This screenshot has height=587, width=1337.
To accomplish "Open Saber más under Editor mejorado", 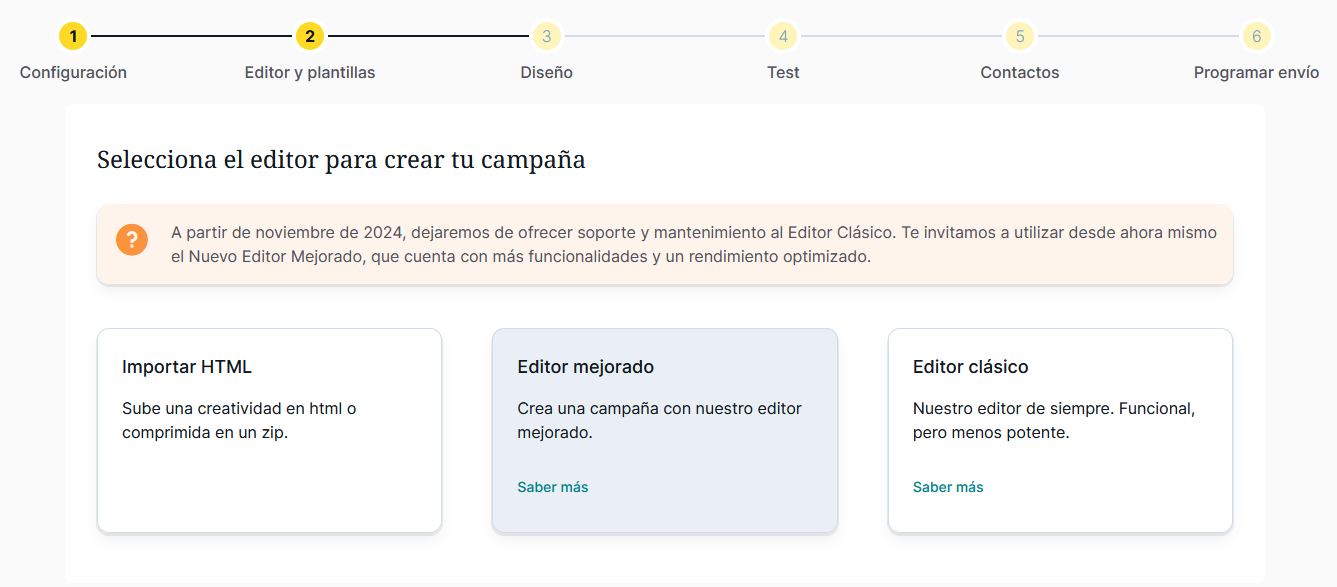I will pyautogui.click(x=553, y=487).
